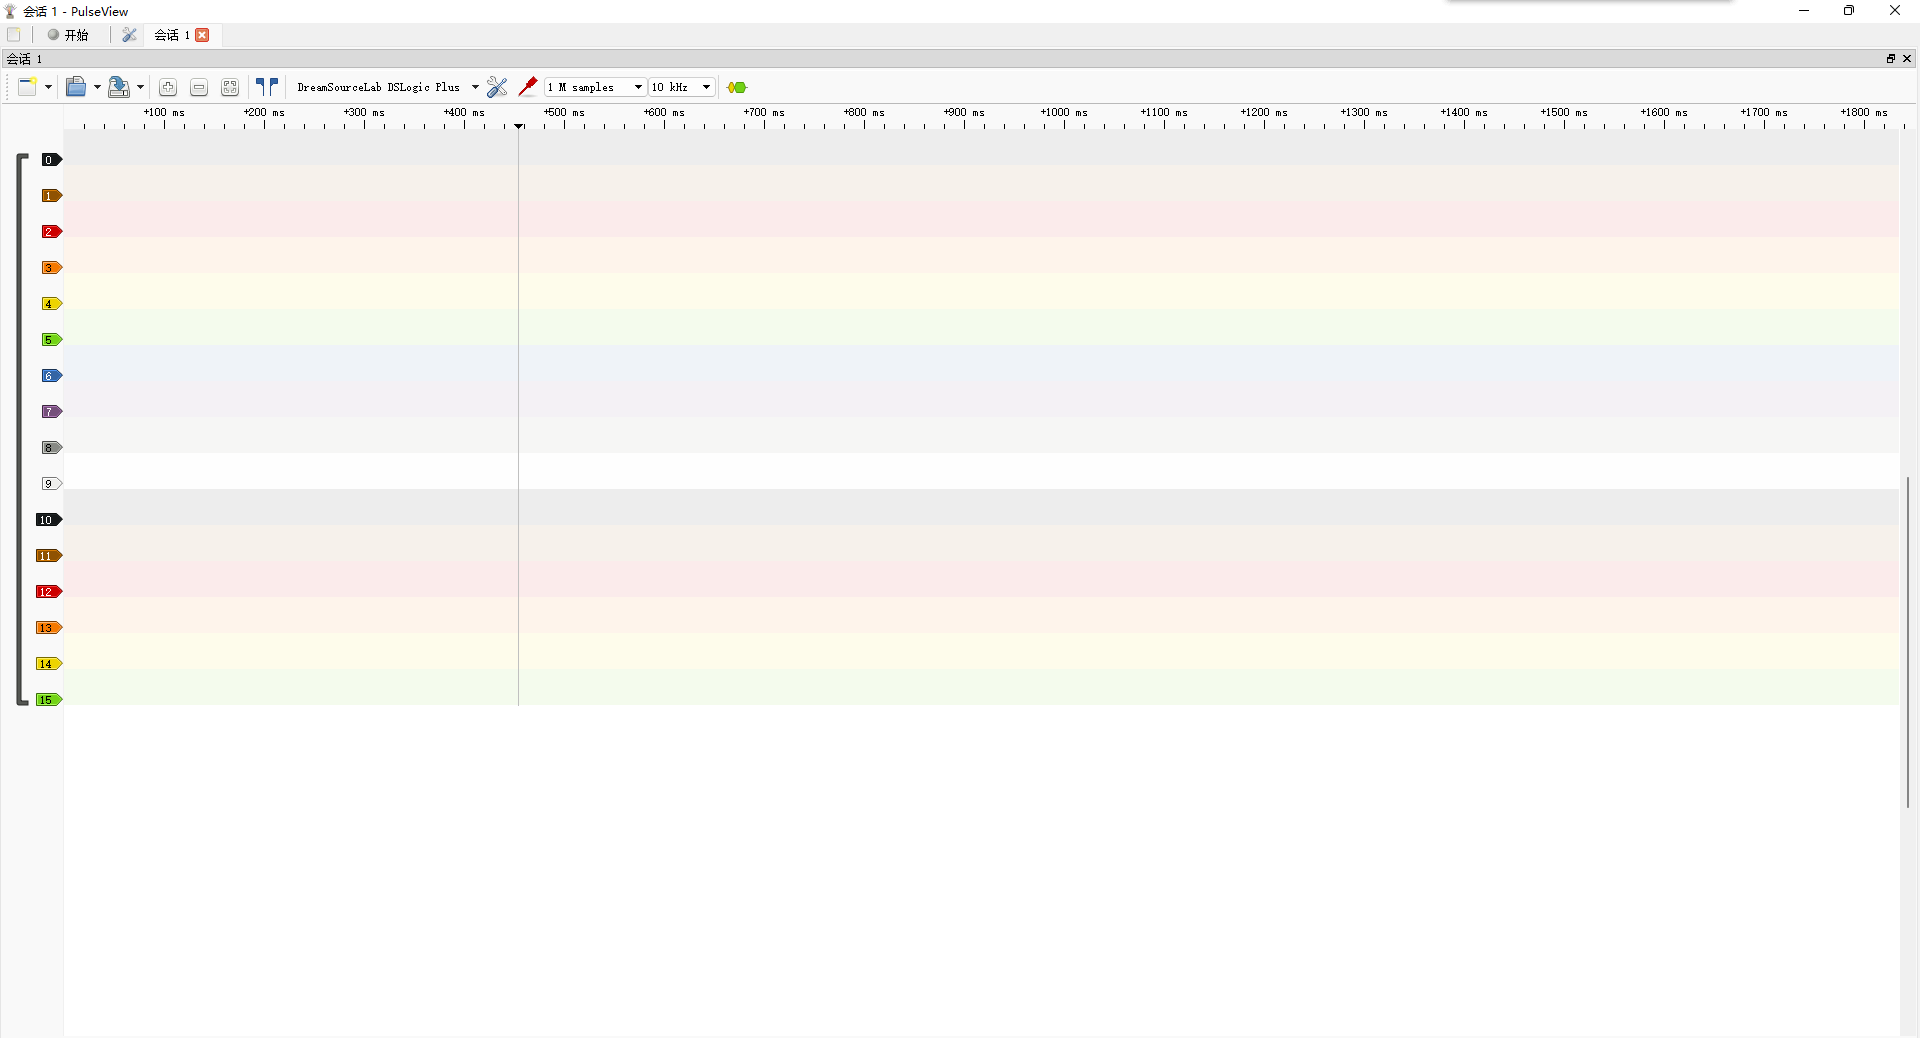Click the +1000 ms ruler label
The width and height of the screenshot is (1920, 1038).
(1064, 112)
